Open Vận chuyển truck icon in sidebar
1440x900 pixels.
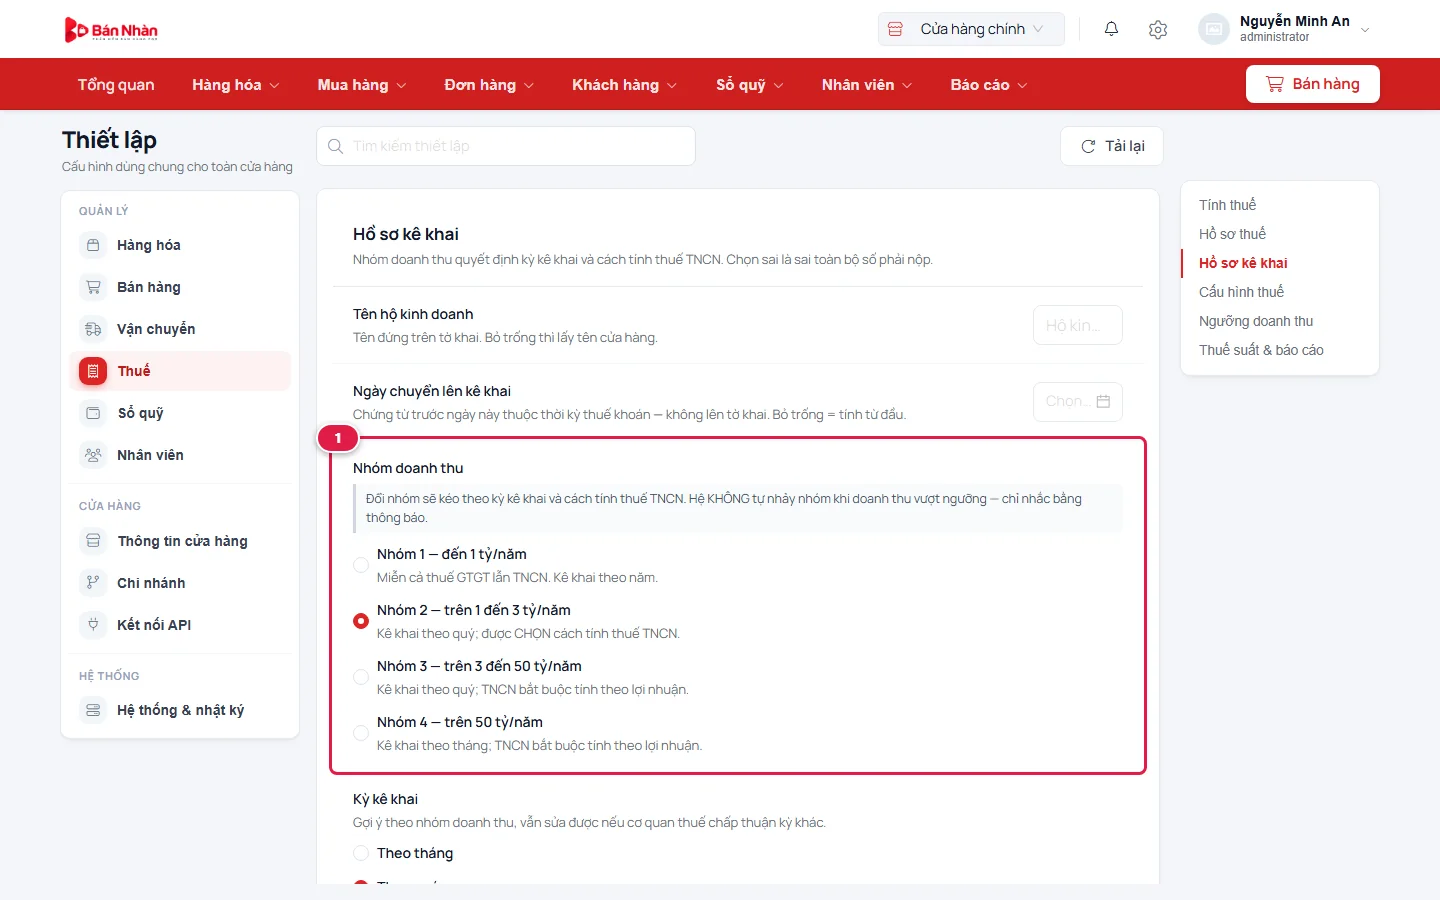(x=93, y=329)
